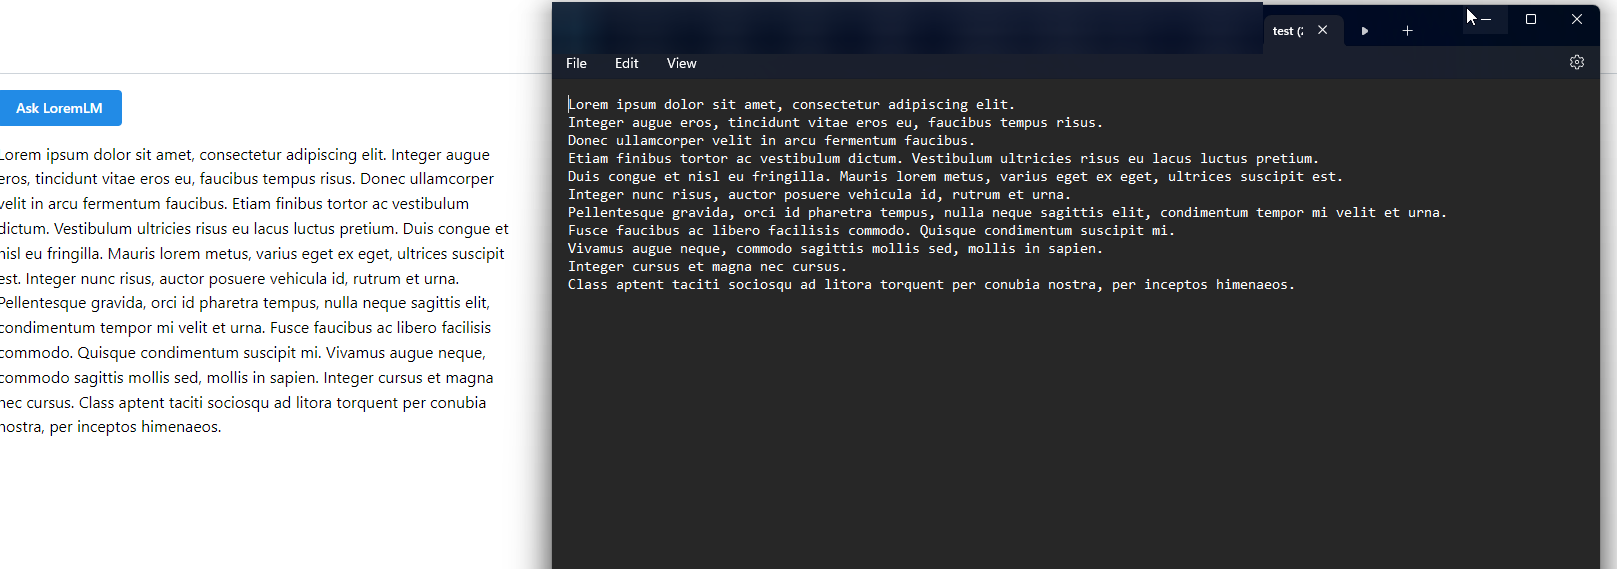Close the test tab
Screen dimensions: 1617x569
pyautogui.click(x=1322, y=30)
